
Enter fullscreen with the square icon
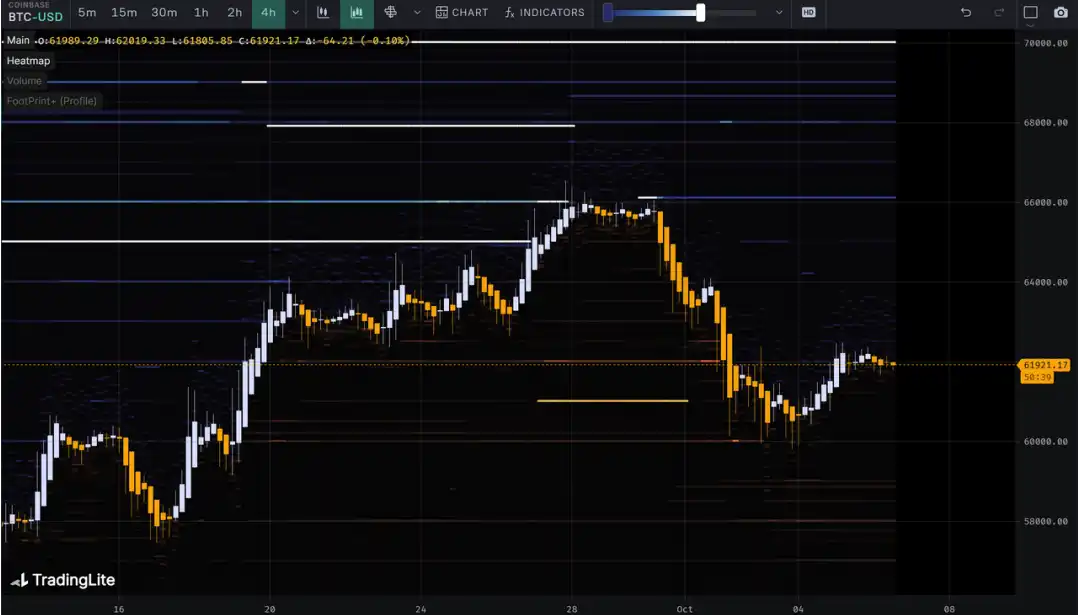1031,13
